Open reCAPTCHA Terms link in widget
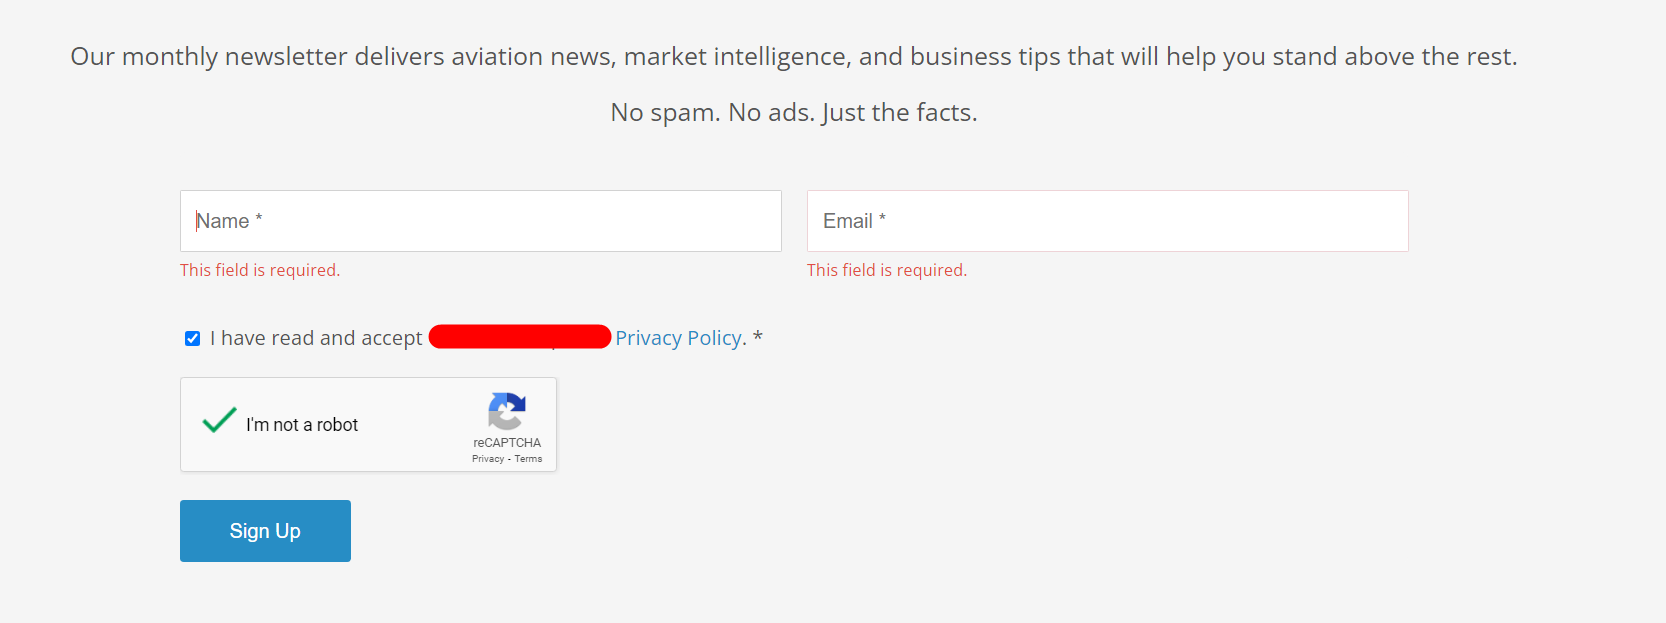 [528, 459]
